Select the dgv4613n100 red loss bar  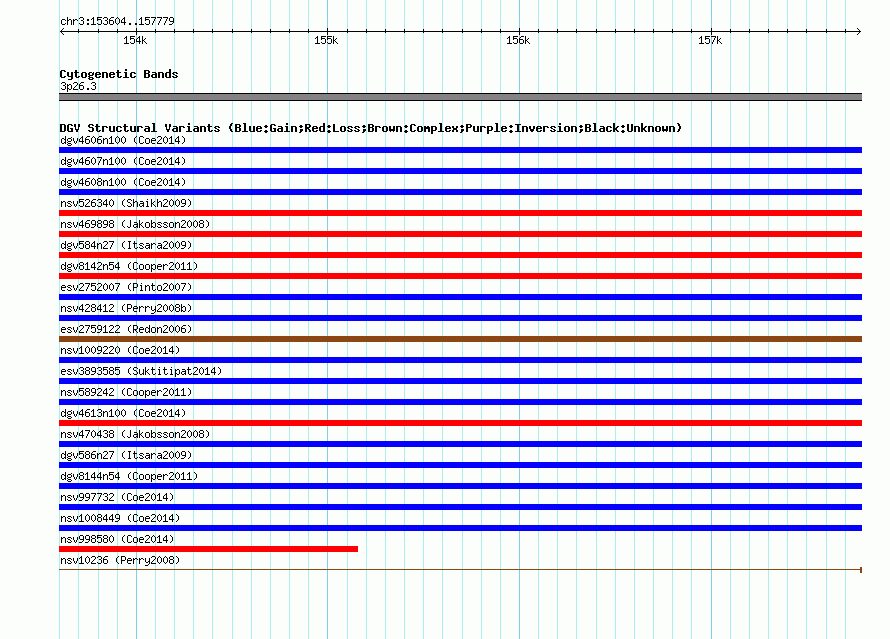pos(460,423)
